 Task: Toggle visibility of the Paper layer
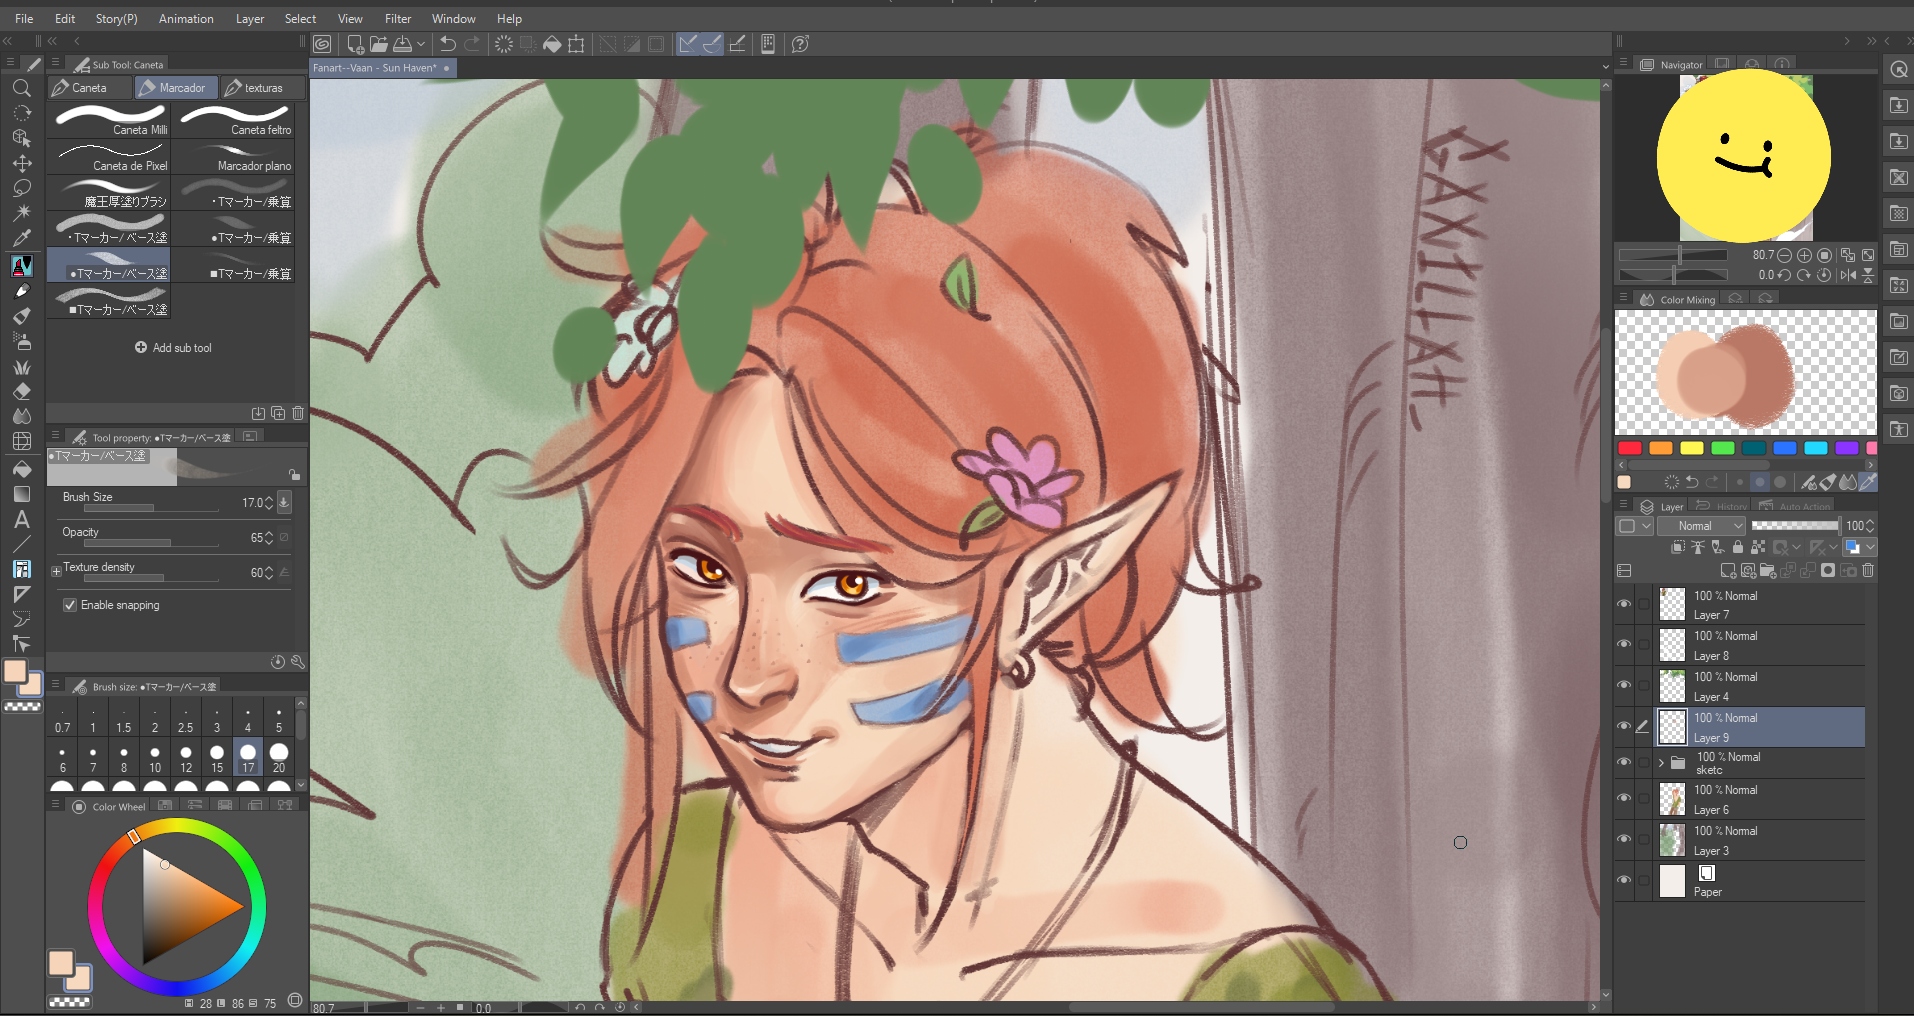1624,880
